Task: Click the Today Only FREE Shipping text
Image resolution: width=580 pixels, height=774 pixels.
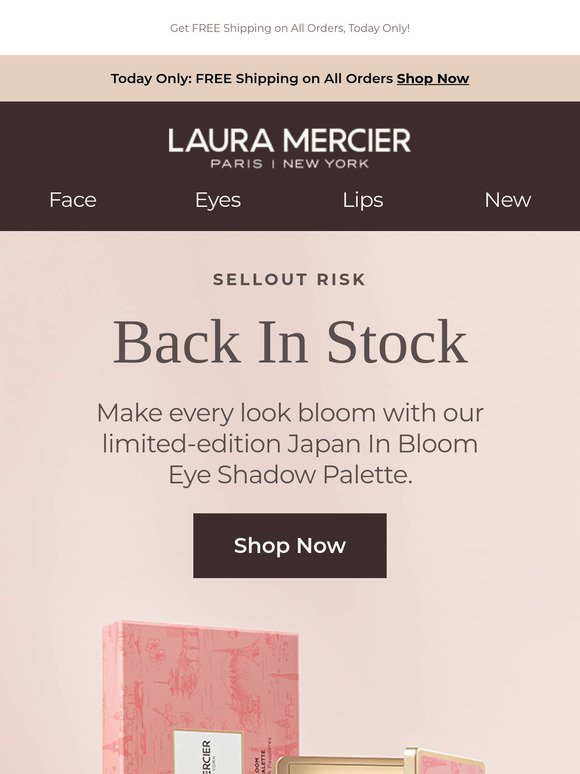Action: (252, 78)
